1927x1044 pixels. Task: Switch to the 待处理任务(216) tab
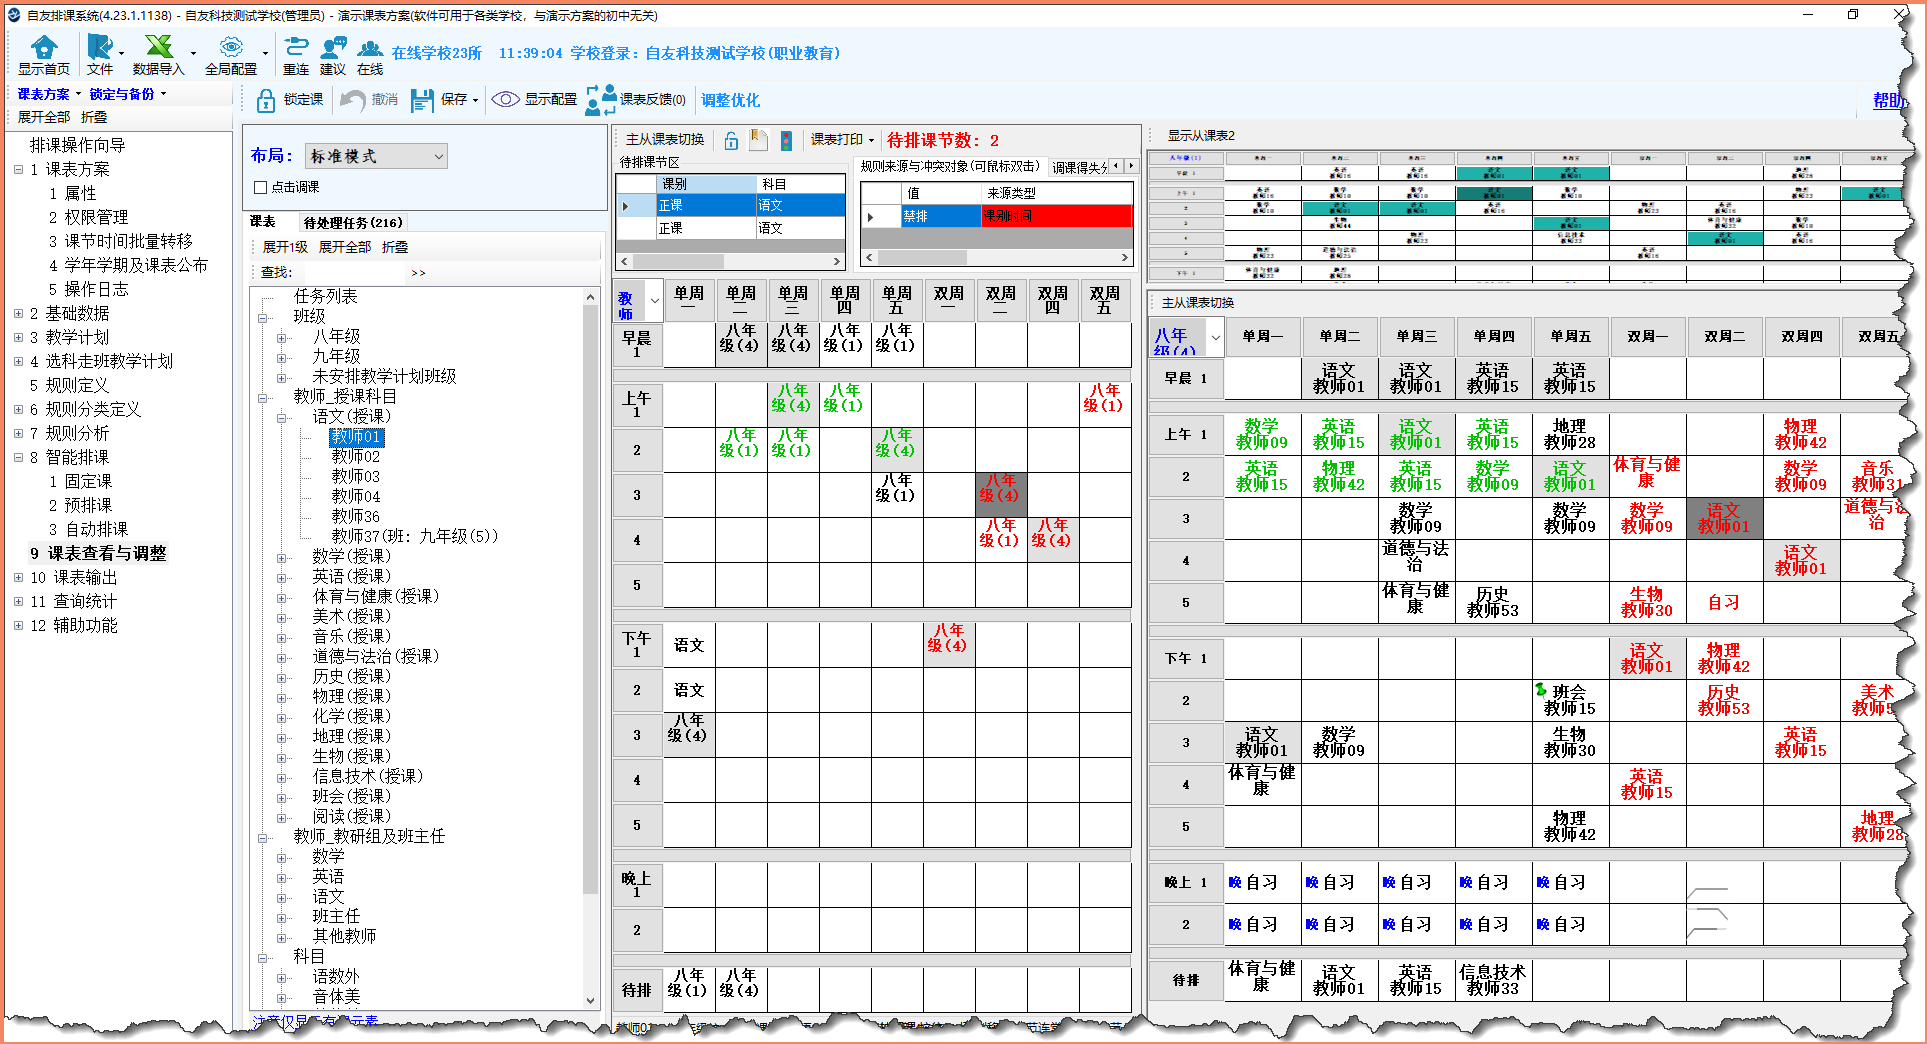353,222
